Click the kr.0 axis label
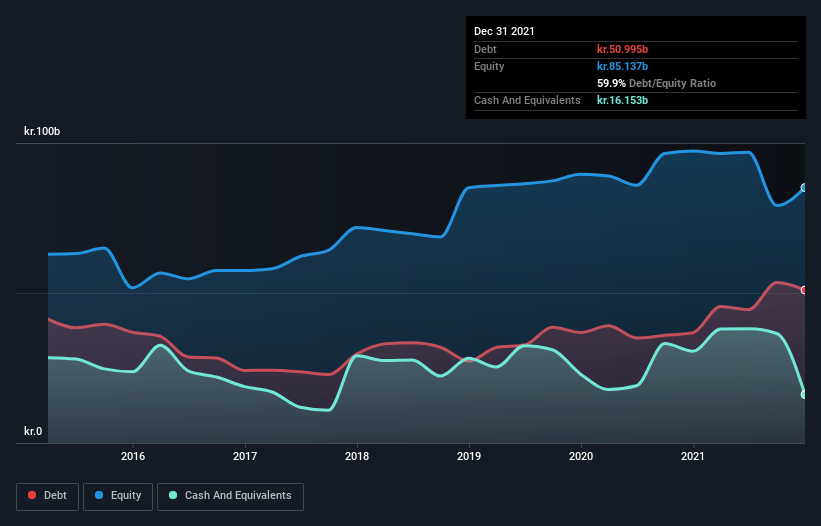The height and width of the screenshot is (526, 821). tap(33, 431)
